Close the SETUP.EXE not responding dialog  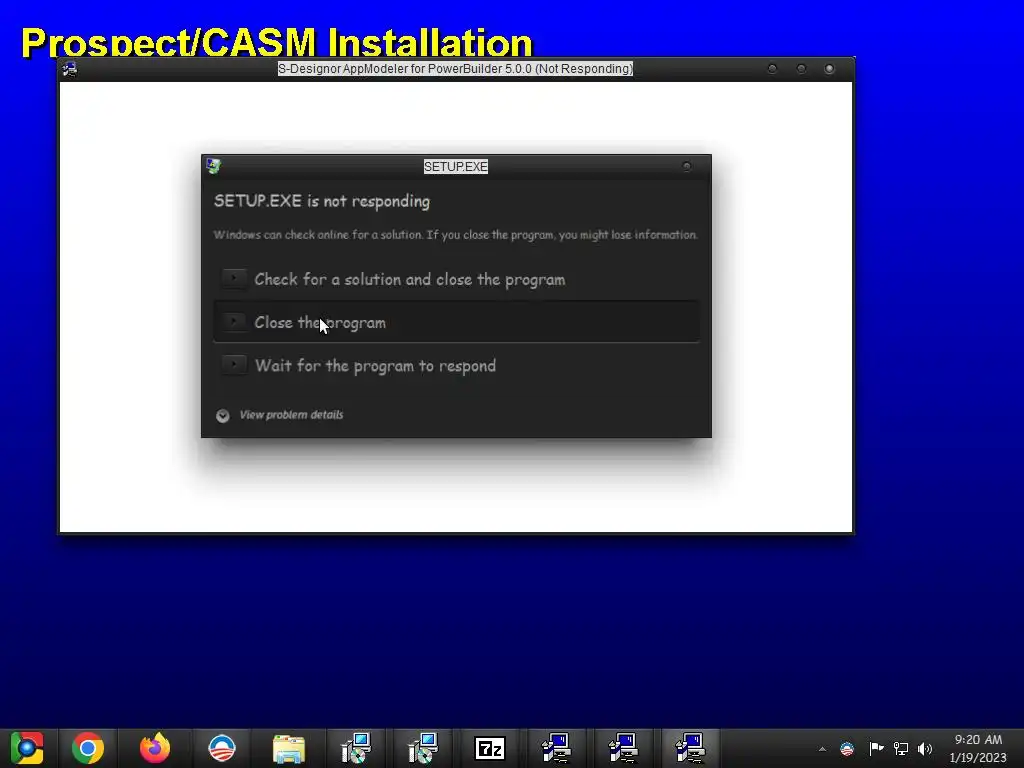(x=686, y=167)
